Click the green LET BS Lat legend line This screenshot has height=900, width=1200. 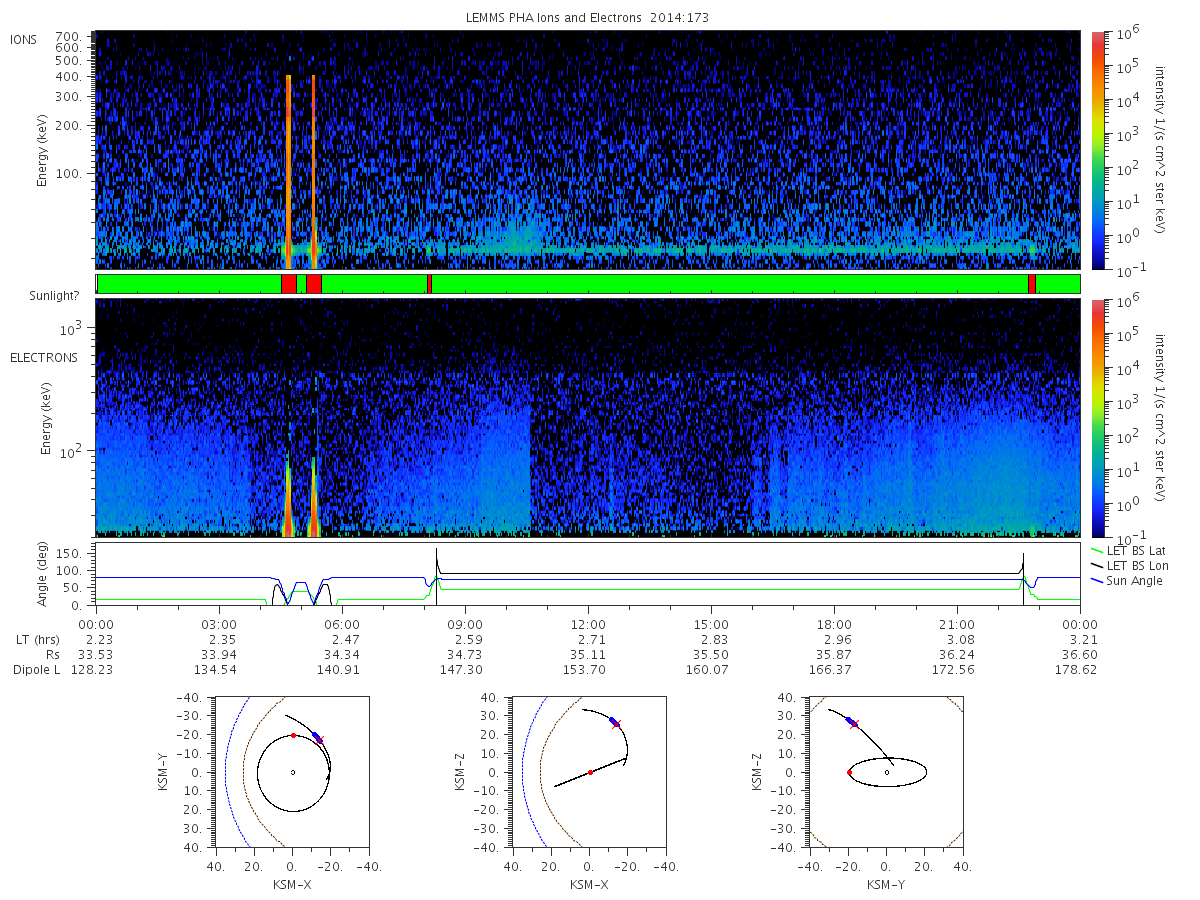[x=1095, y=550]
